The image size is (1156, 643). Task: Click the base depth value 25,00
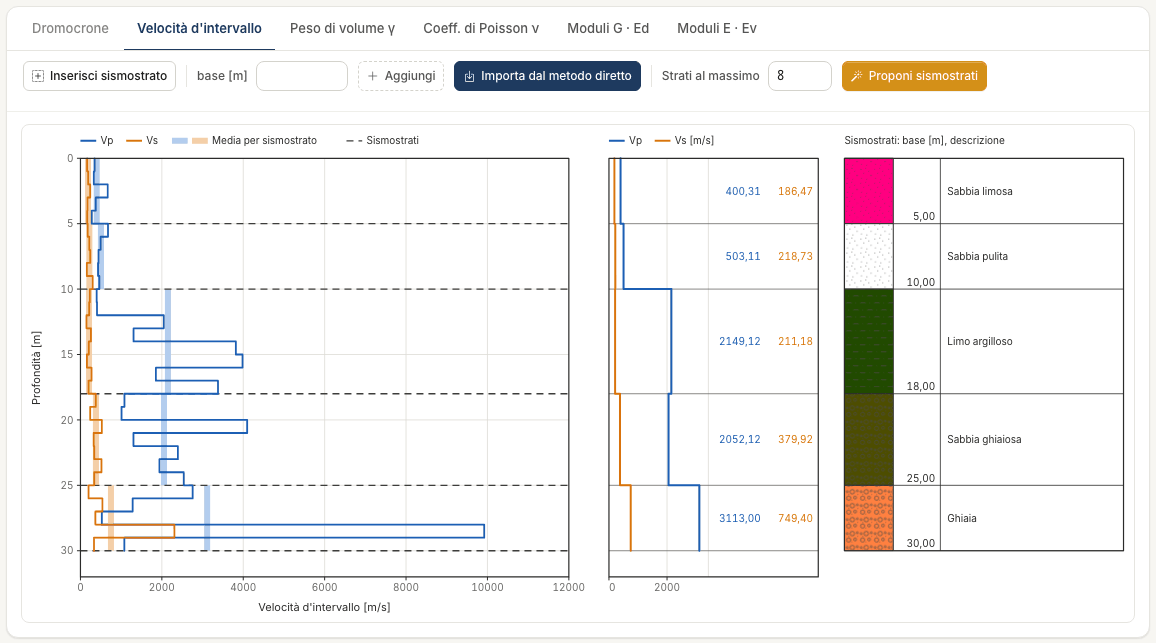921,478
